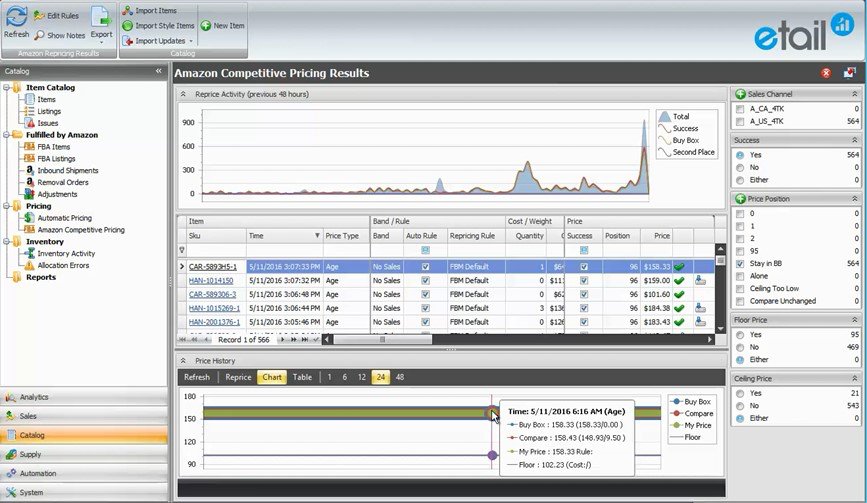Collapse the Ceiling Price filter panel

(x=854, y=379)
